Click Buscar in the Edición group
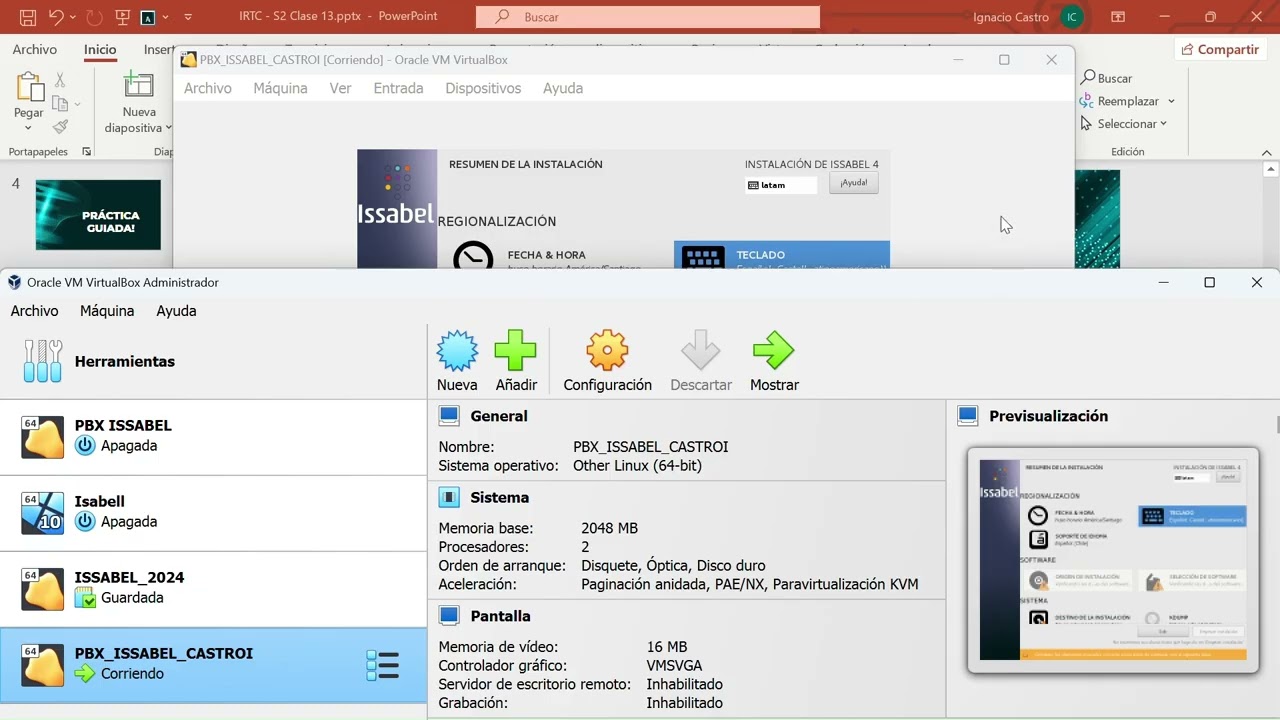The height and width of the screenshot is (720, 1280). 1107,78
